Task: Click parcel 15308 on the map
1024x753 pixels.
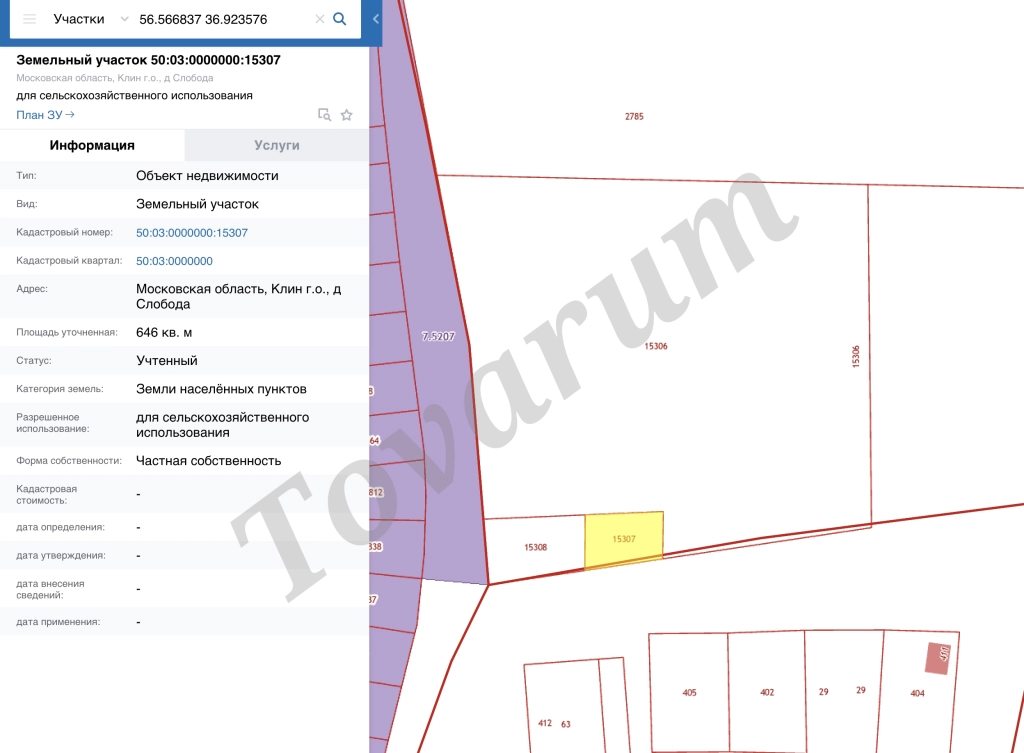Action: point(536,547)
